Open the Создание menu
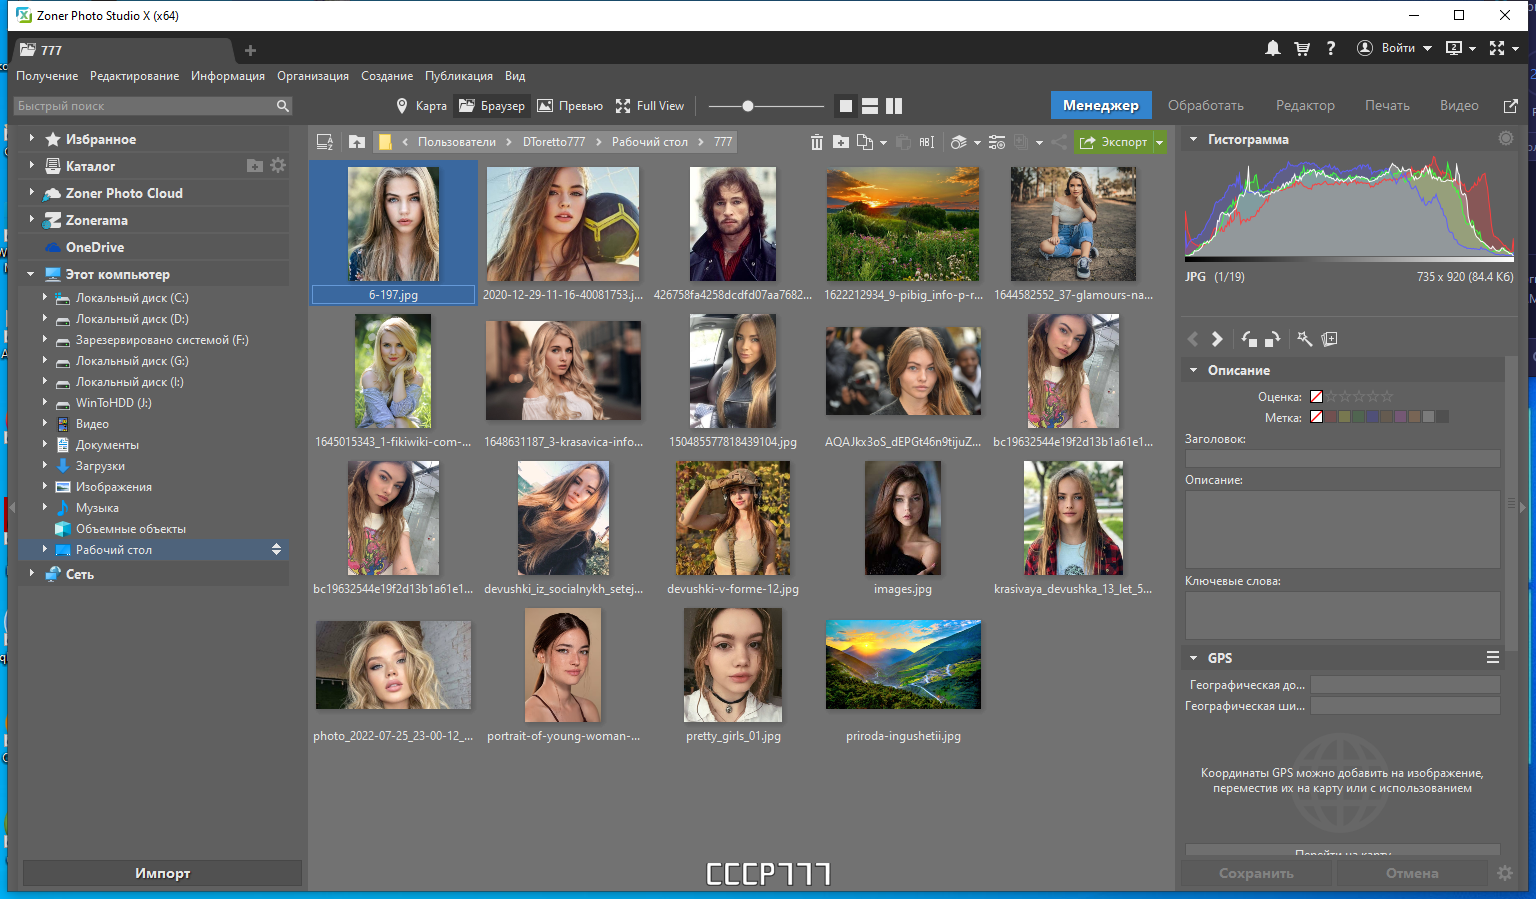Image resolution: width=1536 pixels, height=899 pixels. click(387, 76)
